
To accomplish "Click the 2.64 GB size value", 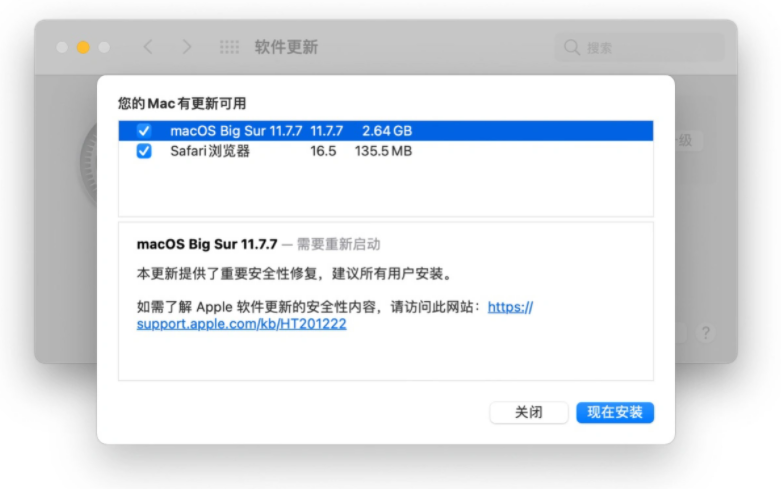I will [387, 131].
